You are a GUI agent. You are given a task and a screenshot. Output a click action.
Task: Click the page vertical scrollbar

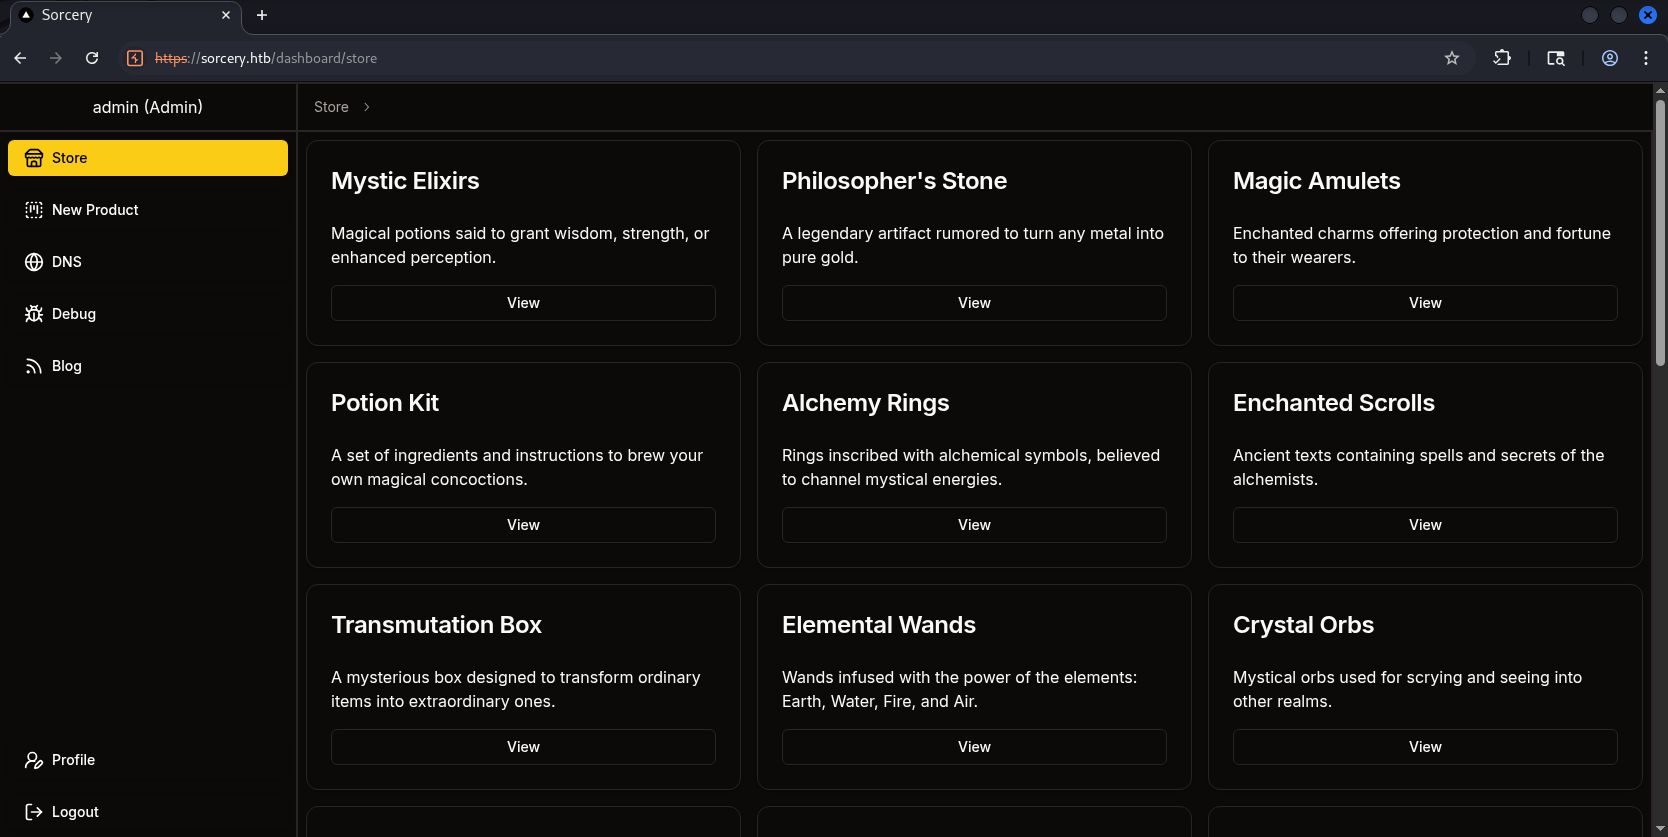pos(1660,230)
